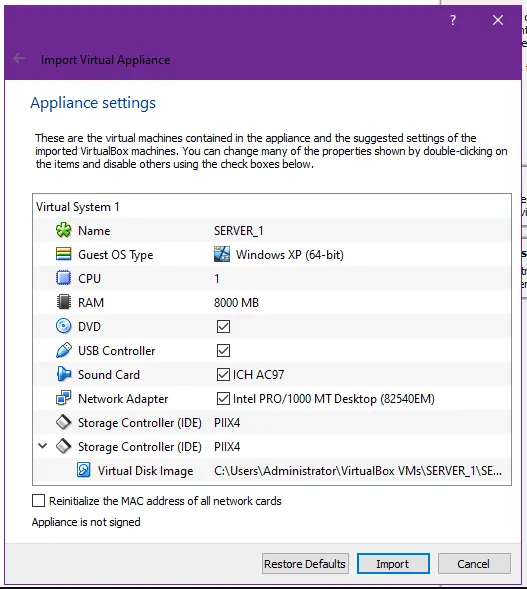
Task: Uncheck the DVD checkbox
Action: pyautogui.click(x=223, y=326)
